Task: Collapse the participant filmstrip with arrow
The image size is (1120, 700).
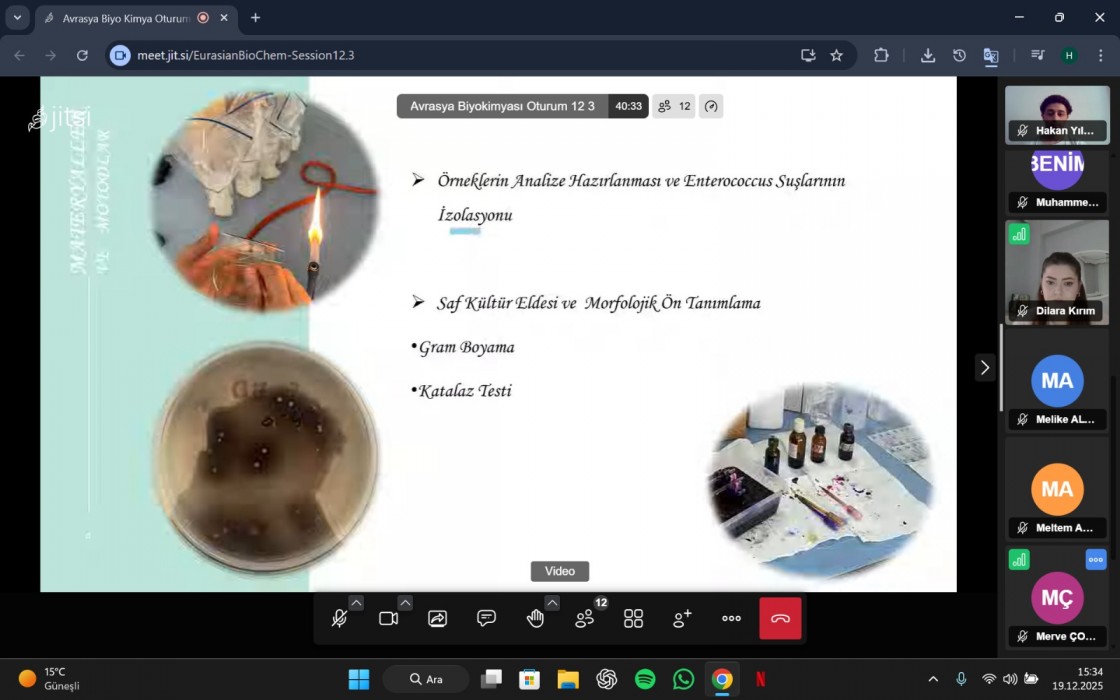Action: pos(984,367)
